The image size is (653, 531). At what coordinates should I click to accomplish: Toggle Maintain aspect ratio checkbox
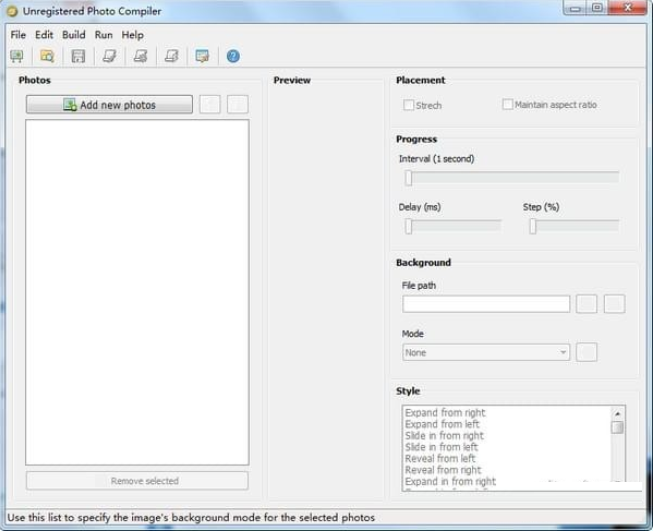(507, 104)
